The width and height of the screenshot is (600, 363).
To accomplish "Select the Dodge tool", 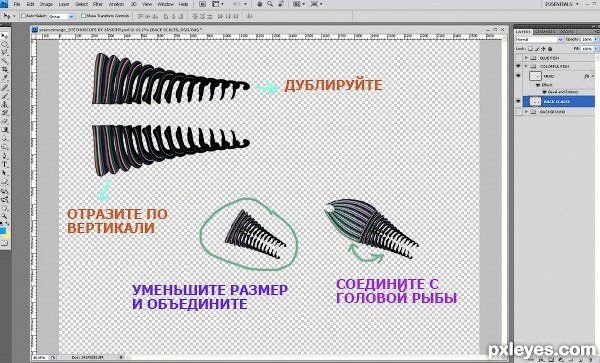I will (x=5, y=147).
